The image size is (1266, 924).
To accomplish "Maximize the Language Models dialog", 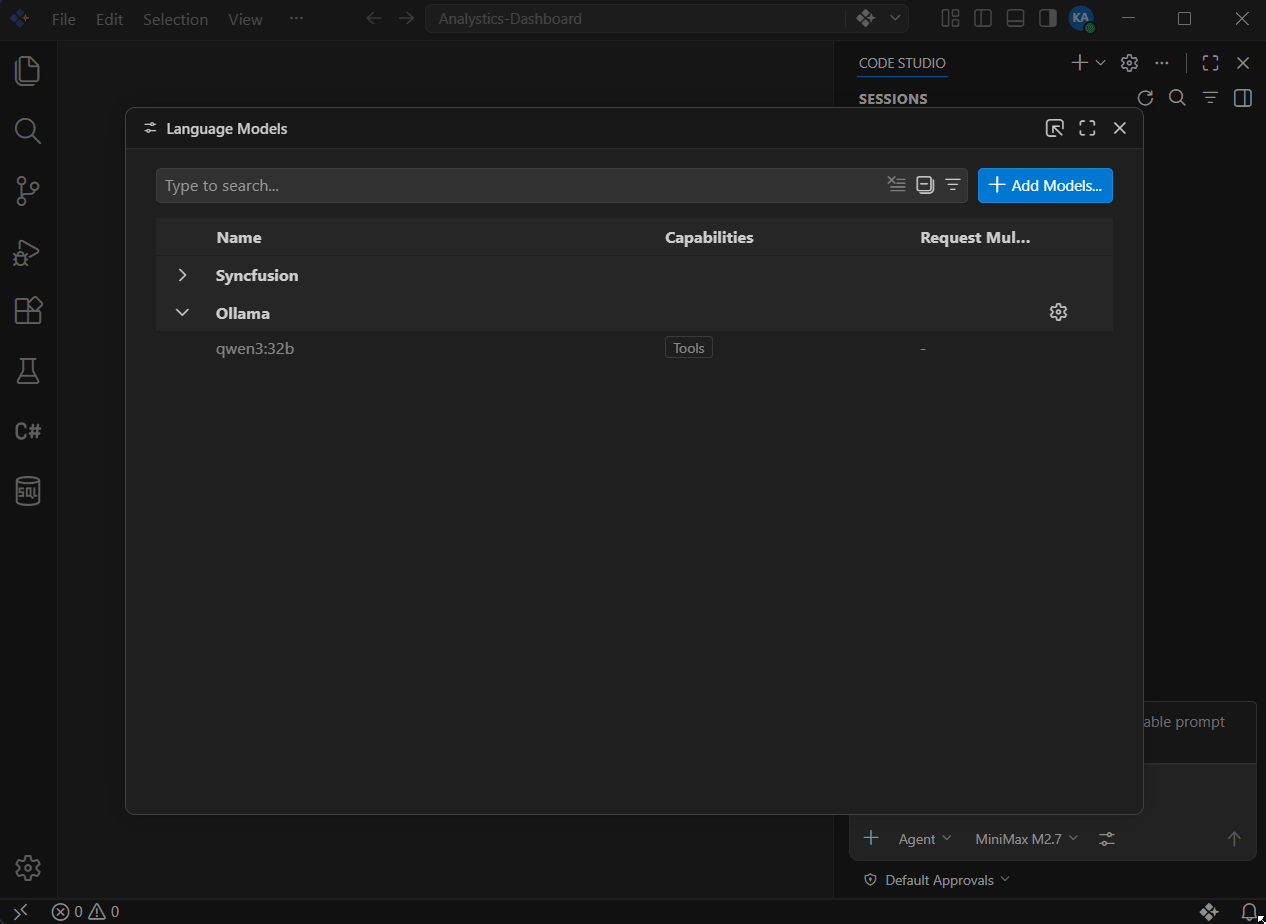I will (1087, 128).
